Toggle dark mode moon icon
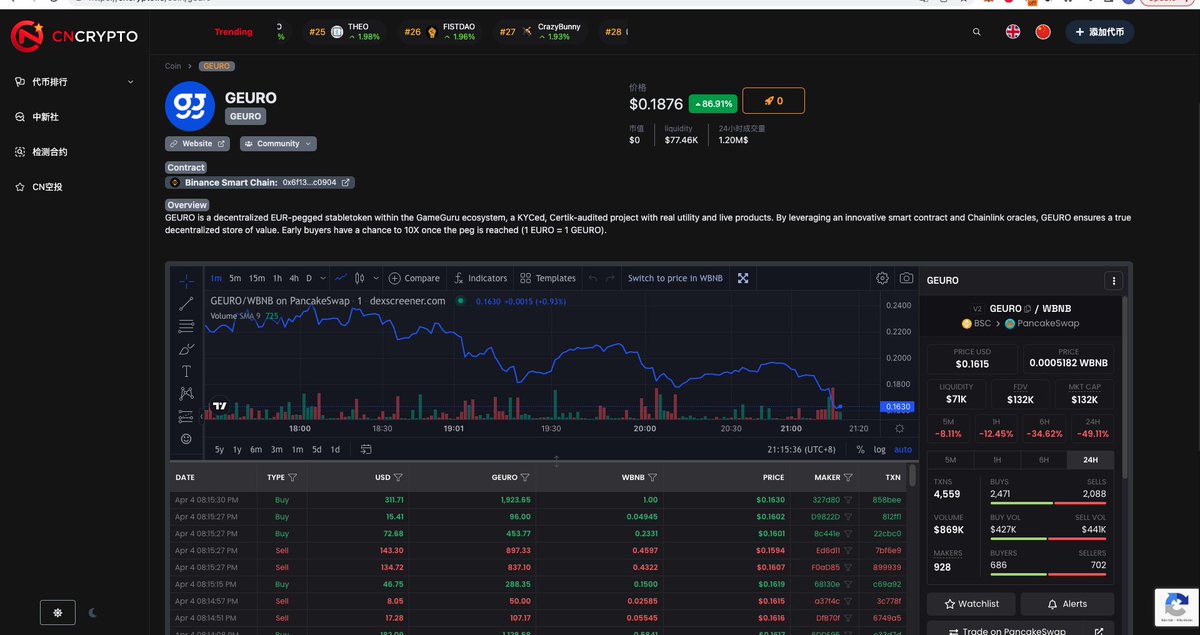This screenshot has width=1200, height=635. [x=93, y=612]
